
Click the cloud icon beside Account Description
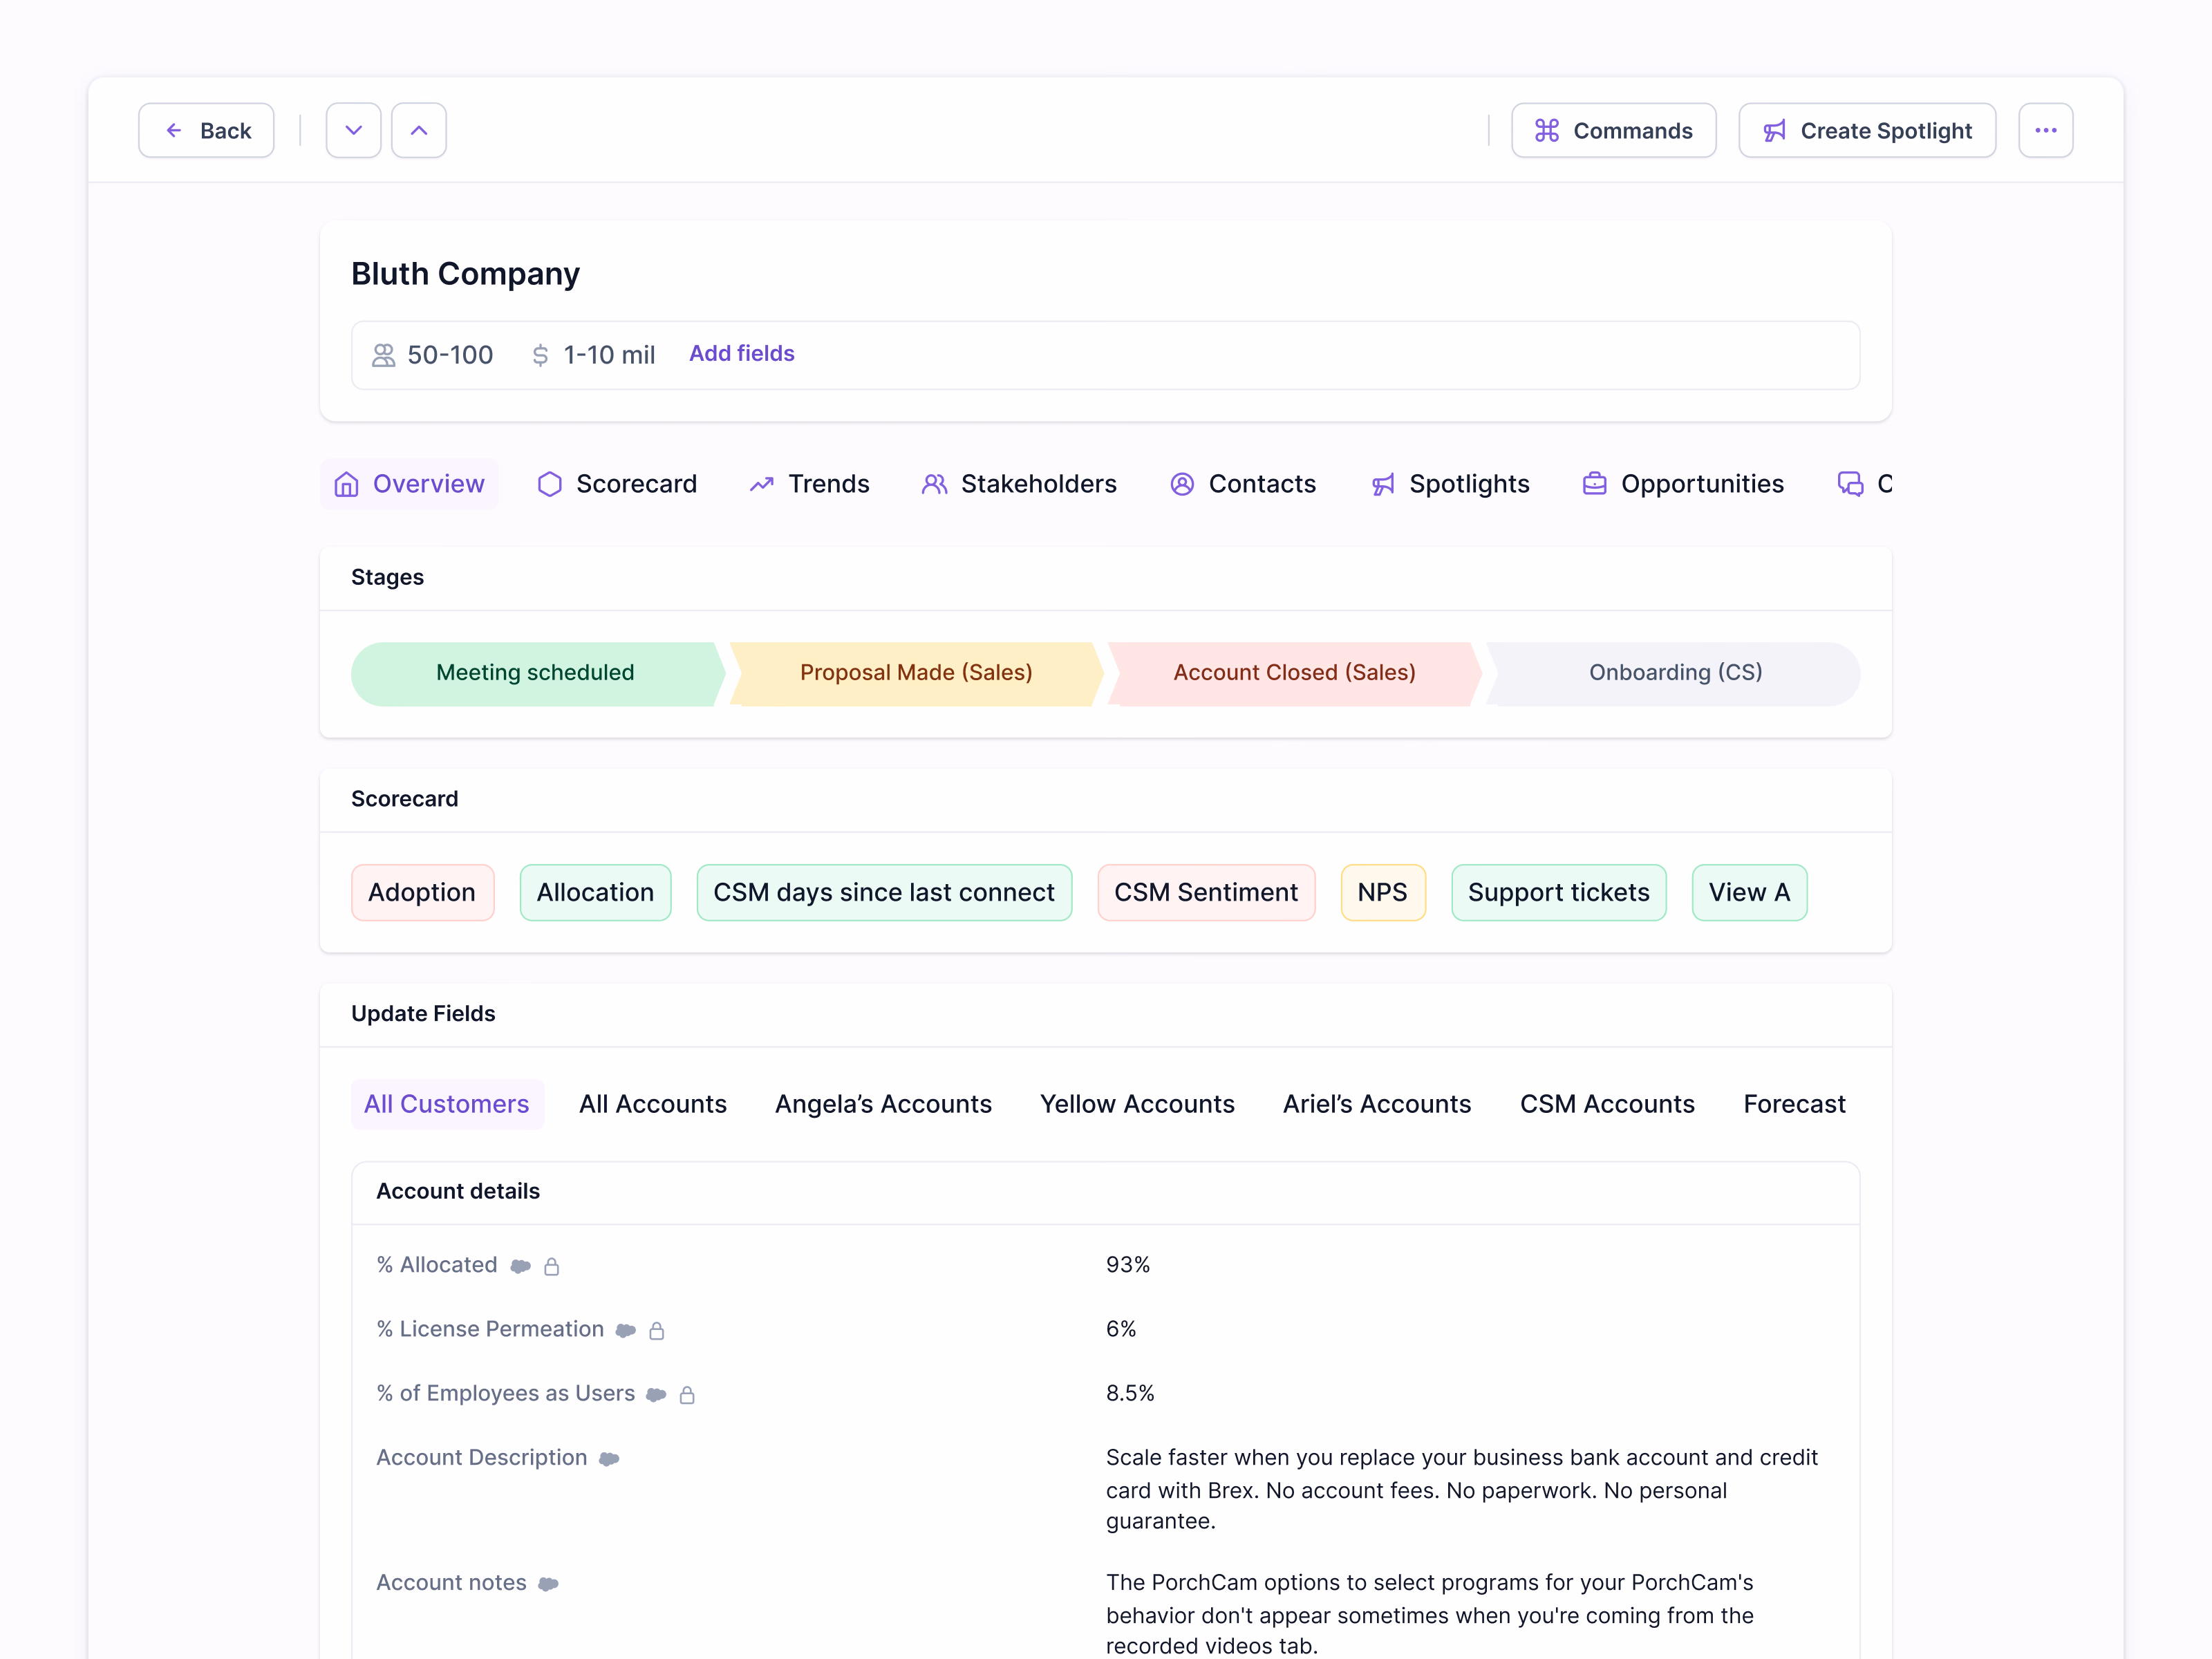tap(609, 1459)
